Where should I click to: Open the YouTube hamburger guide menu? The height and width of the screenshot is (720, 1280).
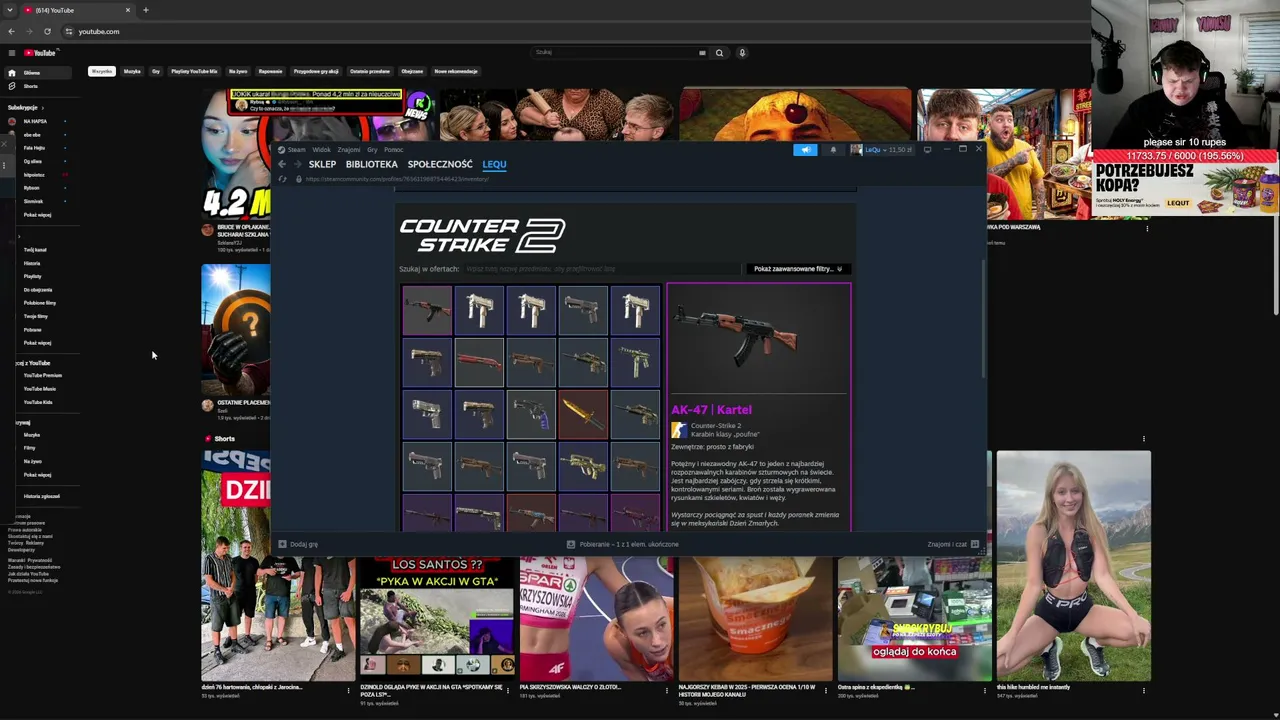tap(11, 53)
